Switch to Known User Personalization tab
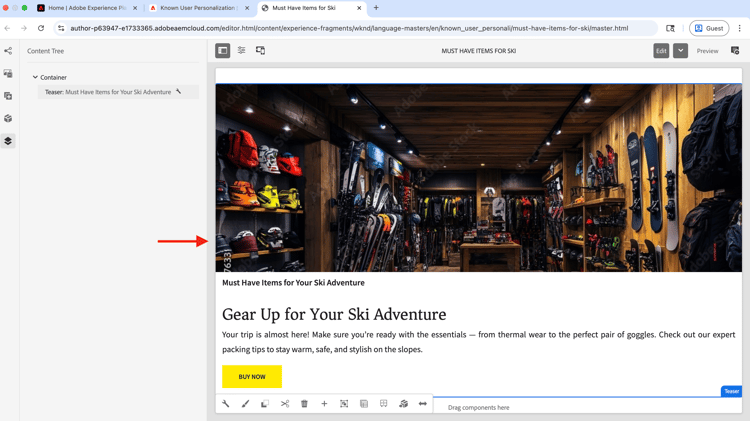Screen dimensions: 750x421 pyautogui.click(x=198, y=8)
